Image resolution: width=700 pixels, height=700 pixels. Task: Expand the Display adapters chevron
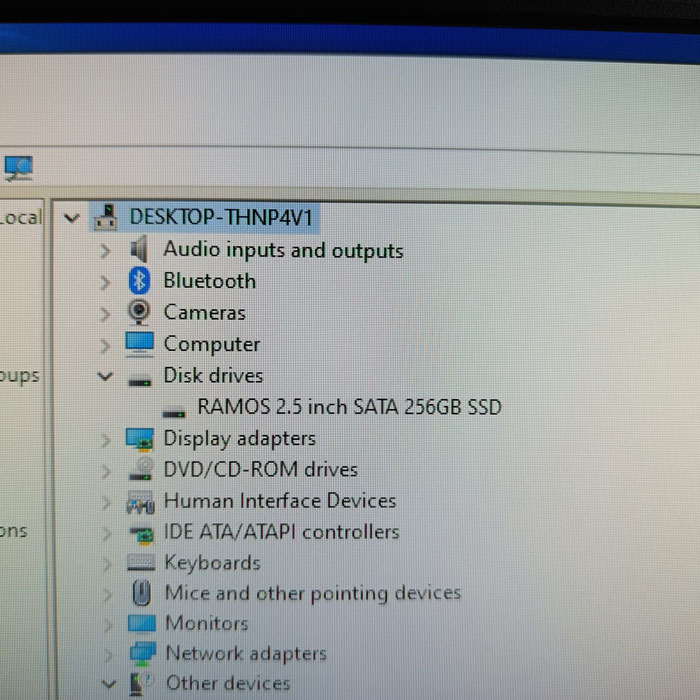point(105,439)
